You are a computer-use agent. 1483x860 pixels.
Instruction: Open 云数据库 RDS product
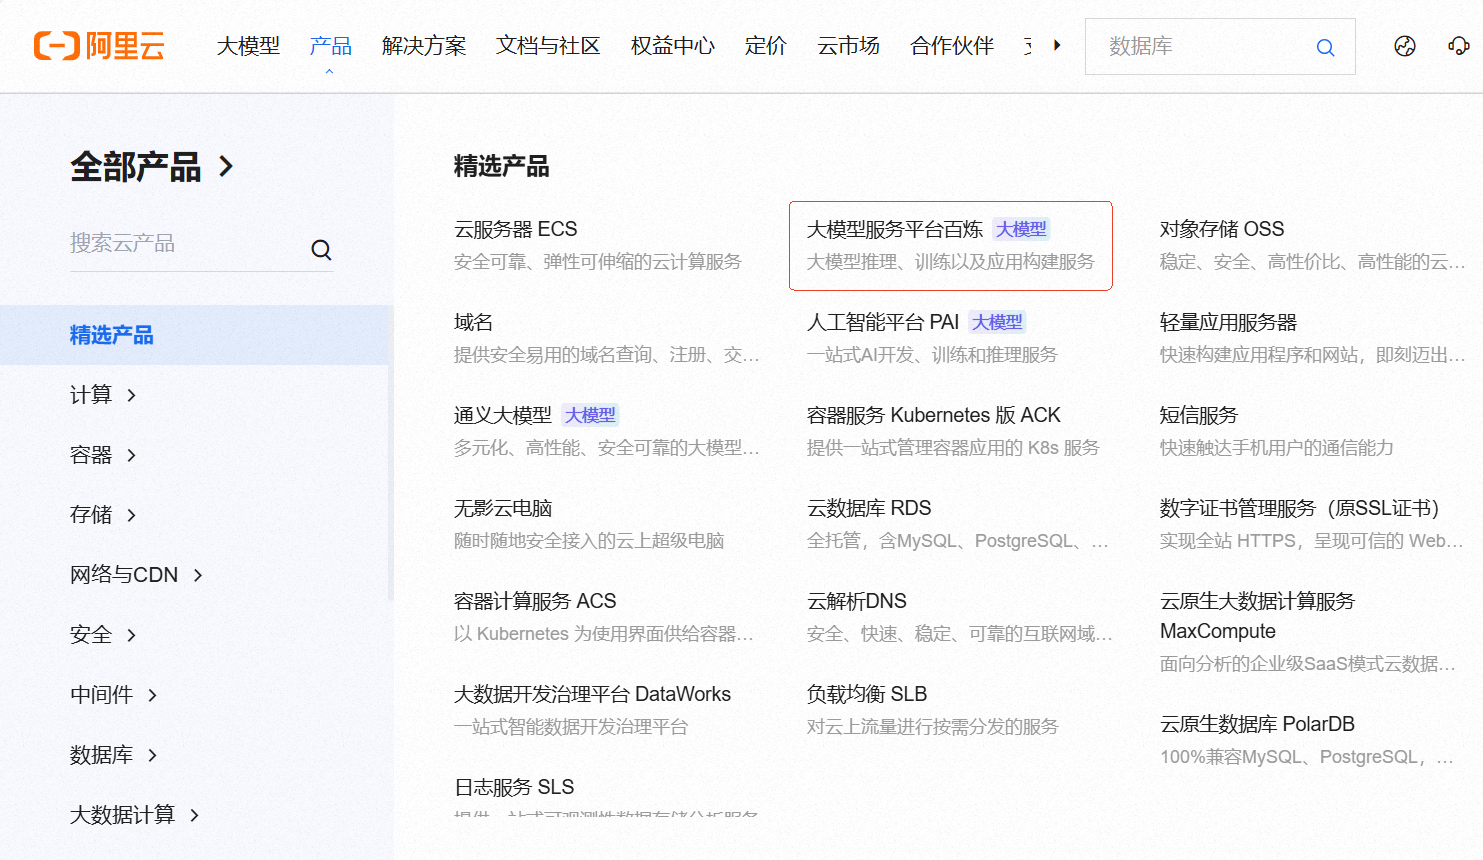coord(869,508)
